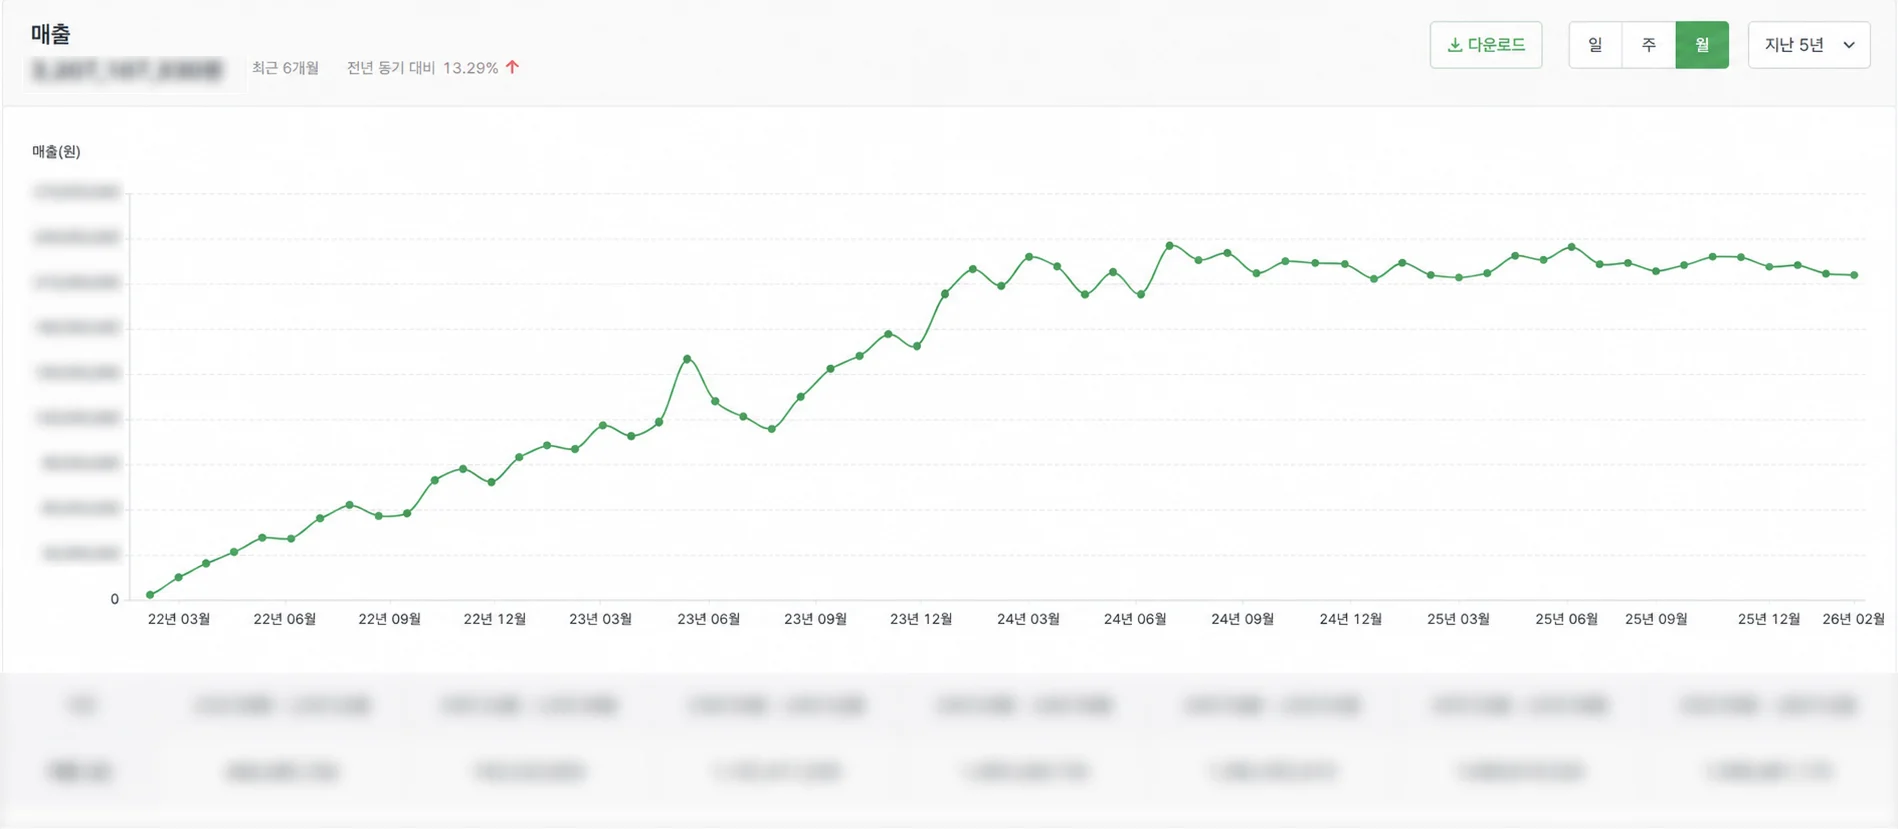Click the 25년 03월 axis label
Screen dimensions: 1898x829
pos(1458,619)
